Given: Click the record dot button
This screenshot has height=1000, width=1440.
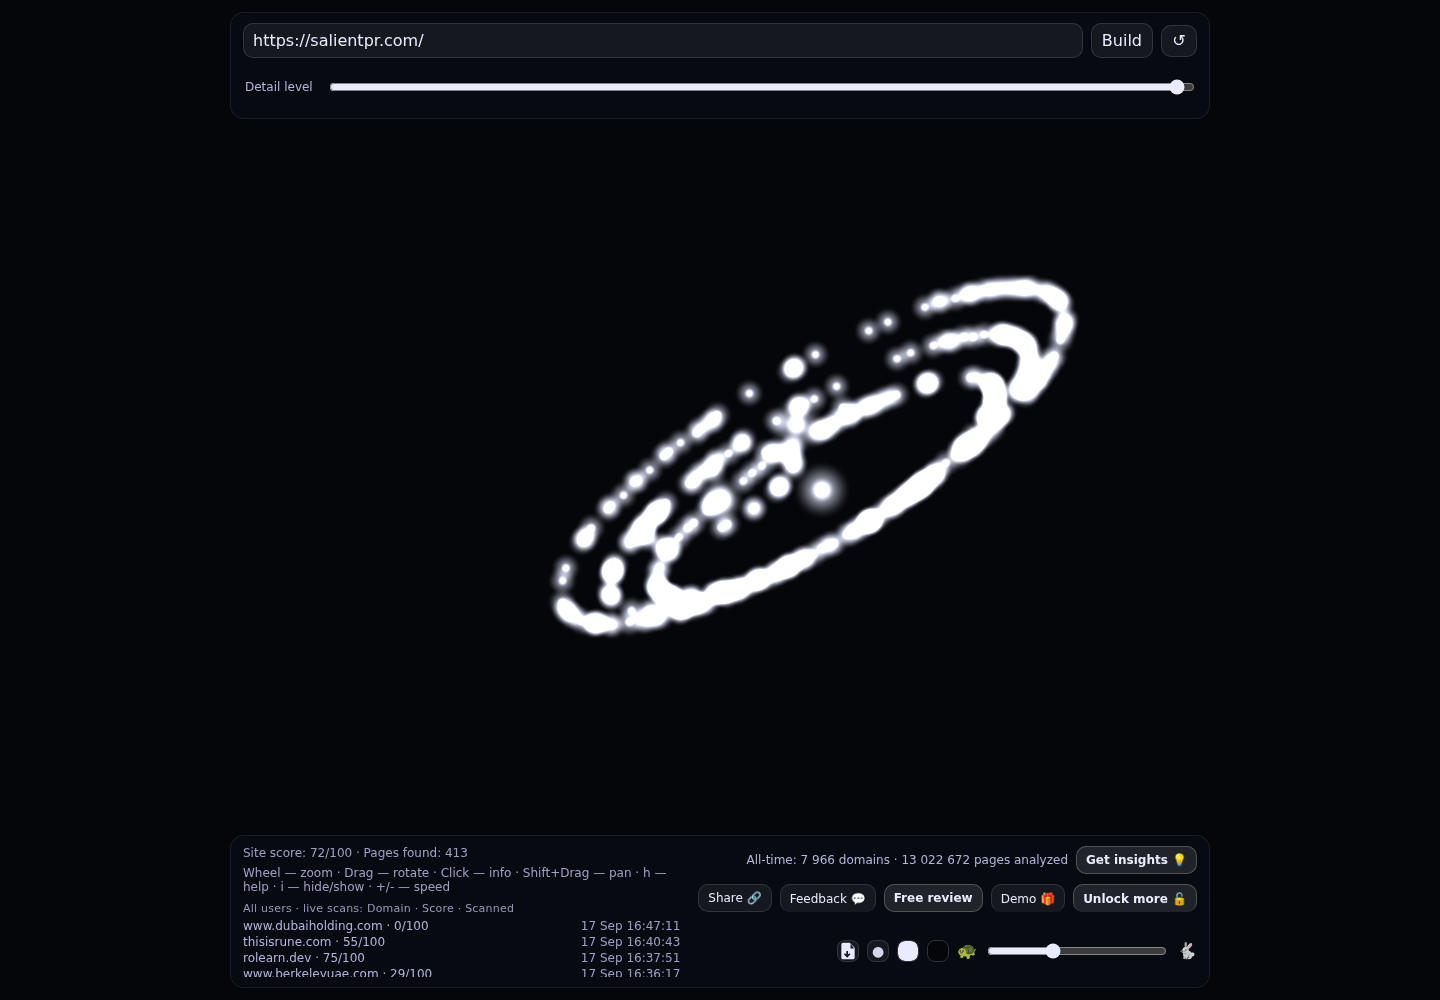Looking at the screenshot, I should pos(878,951).
